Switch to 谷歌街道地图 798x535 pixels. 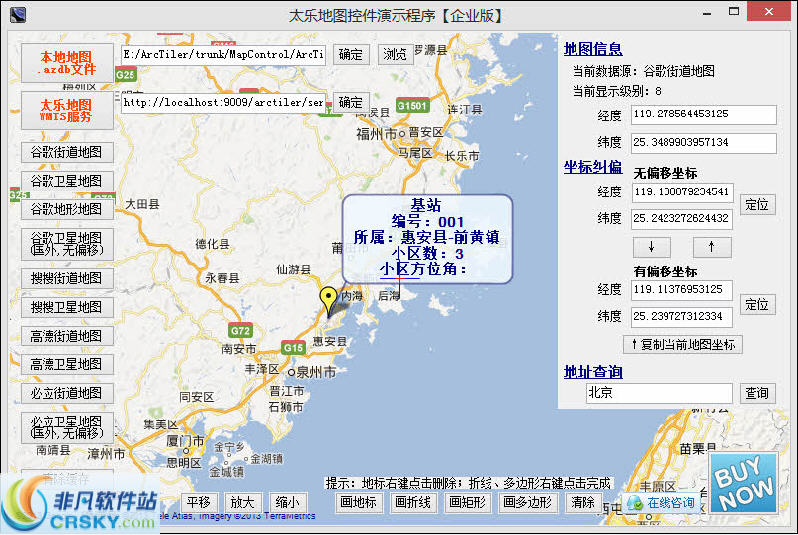tap(67, 152)
